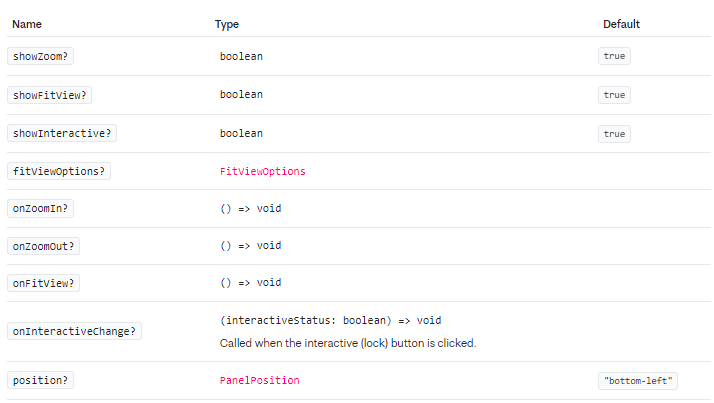Open the FitViewOptions type link
Screen dimensions: 714x403
pos(262,171)
